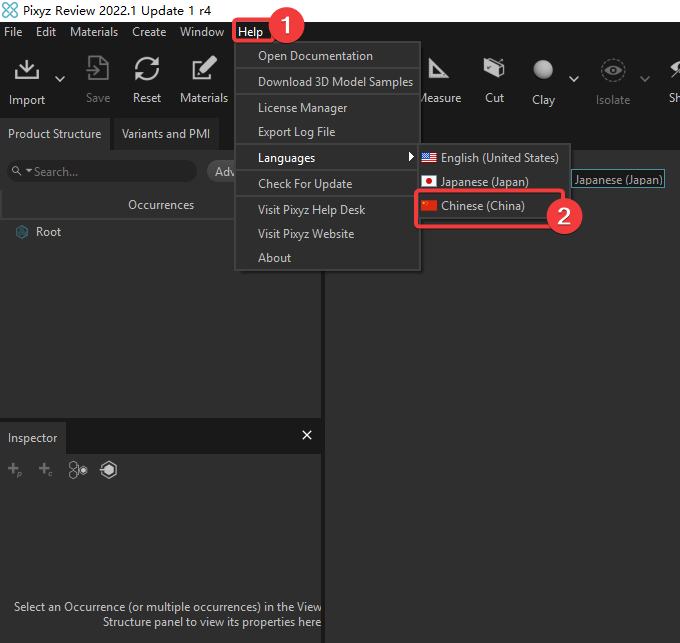The height and width of the screenshot is (643, 680).
Task: Activate the Cut tool icon
Action: pyautogui.click(x=494, y=68)
